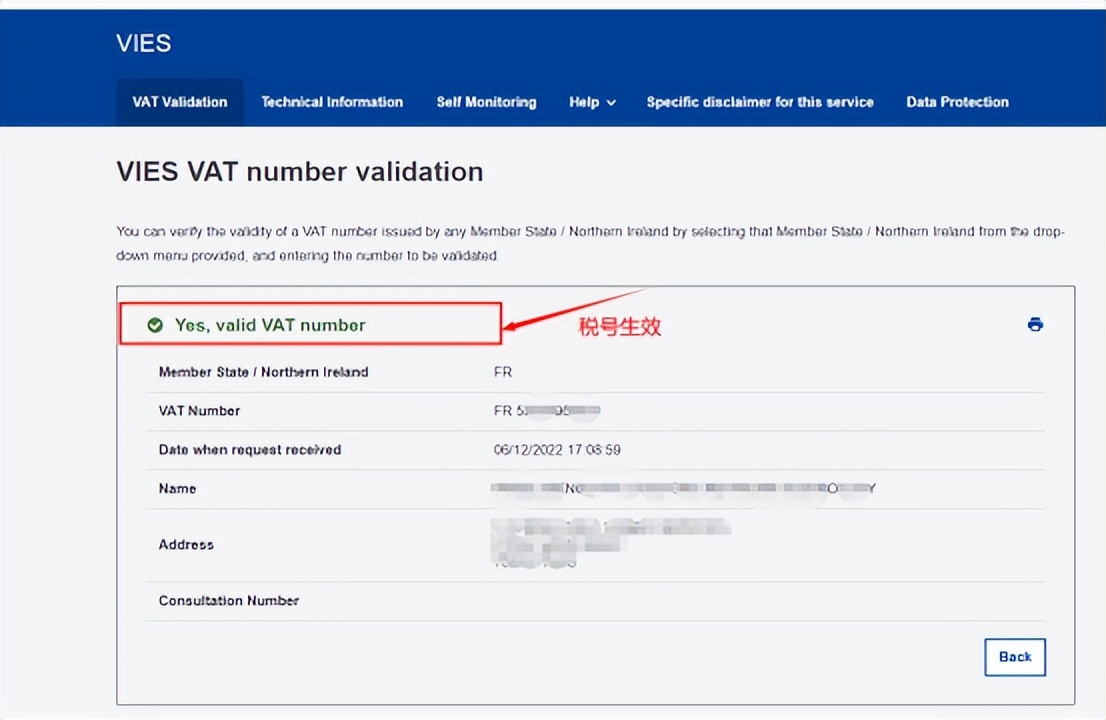
Task: Click the blurred company Name value
Action: [x=684, y=489]
